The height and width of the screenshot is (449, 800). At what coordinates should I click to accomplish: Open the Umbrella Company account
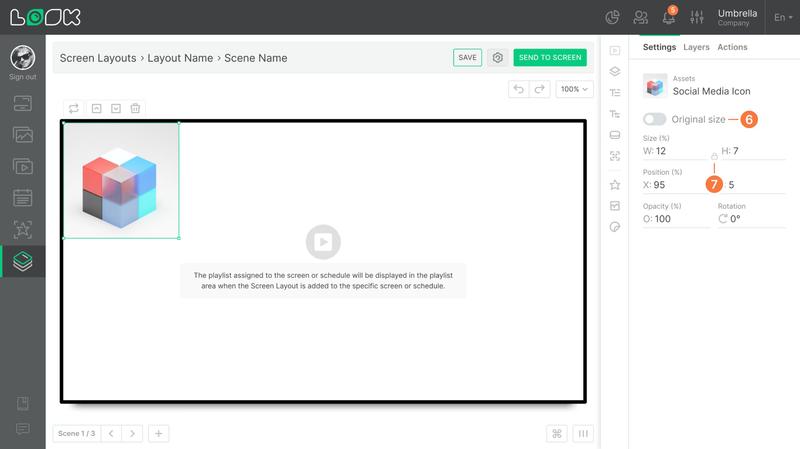click(737, 17)
